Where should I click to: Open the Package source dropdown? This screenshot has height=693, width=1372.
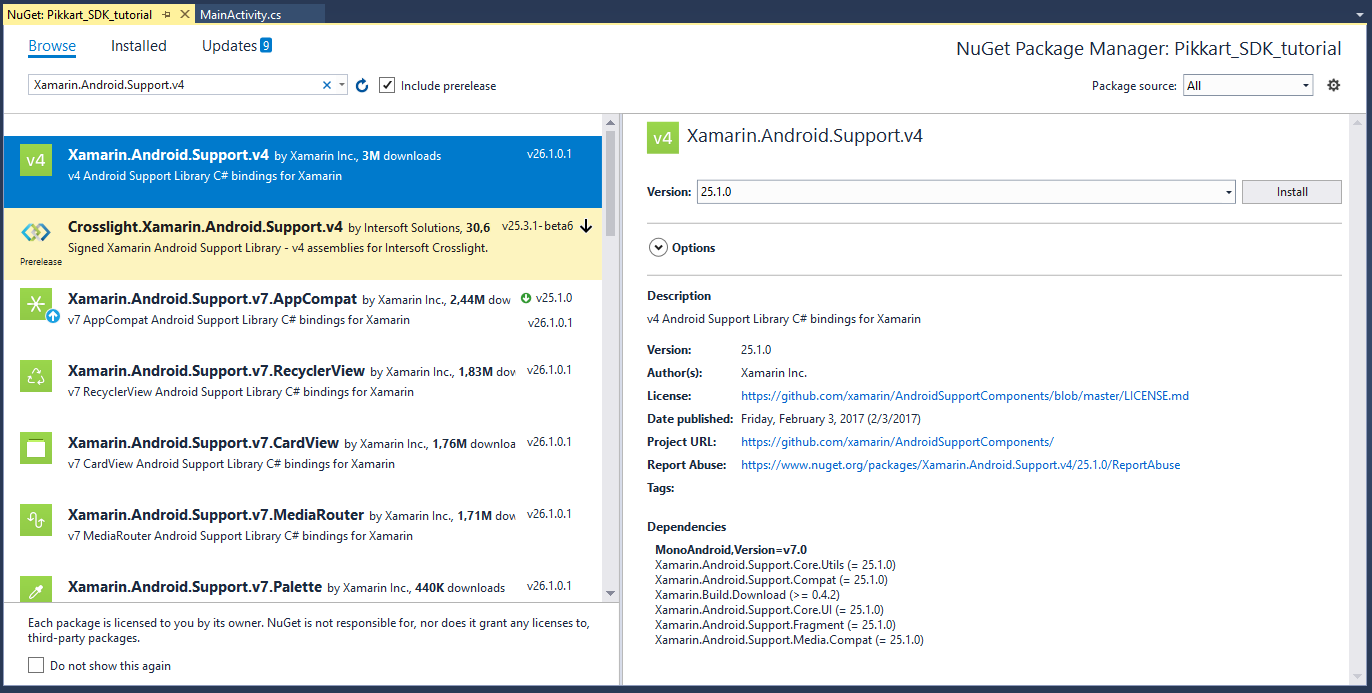click(1306, 86)
